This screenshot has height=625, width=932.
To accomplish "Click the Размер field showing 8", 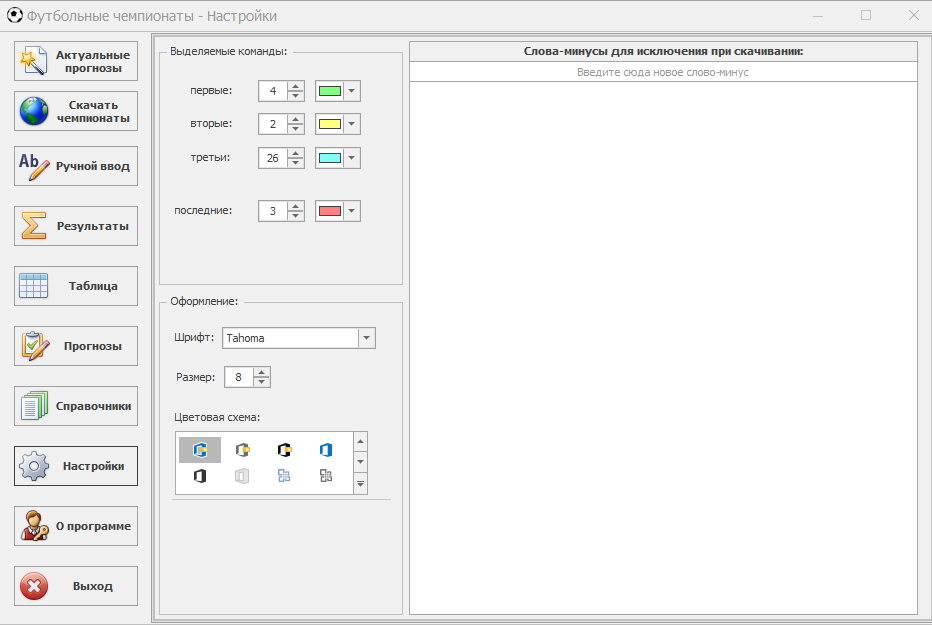I will click(239, 377).
